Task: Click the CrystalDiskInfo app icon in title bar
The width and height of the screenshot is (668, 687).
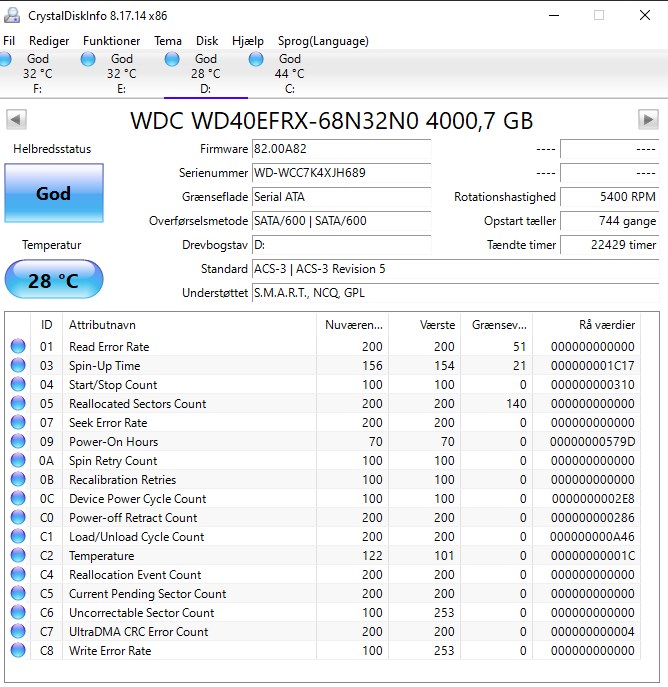Action: 12,15
